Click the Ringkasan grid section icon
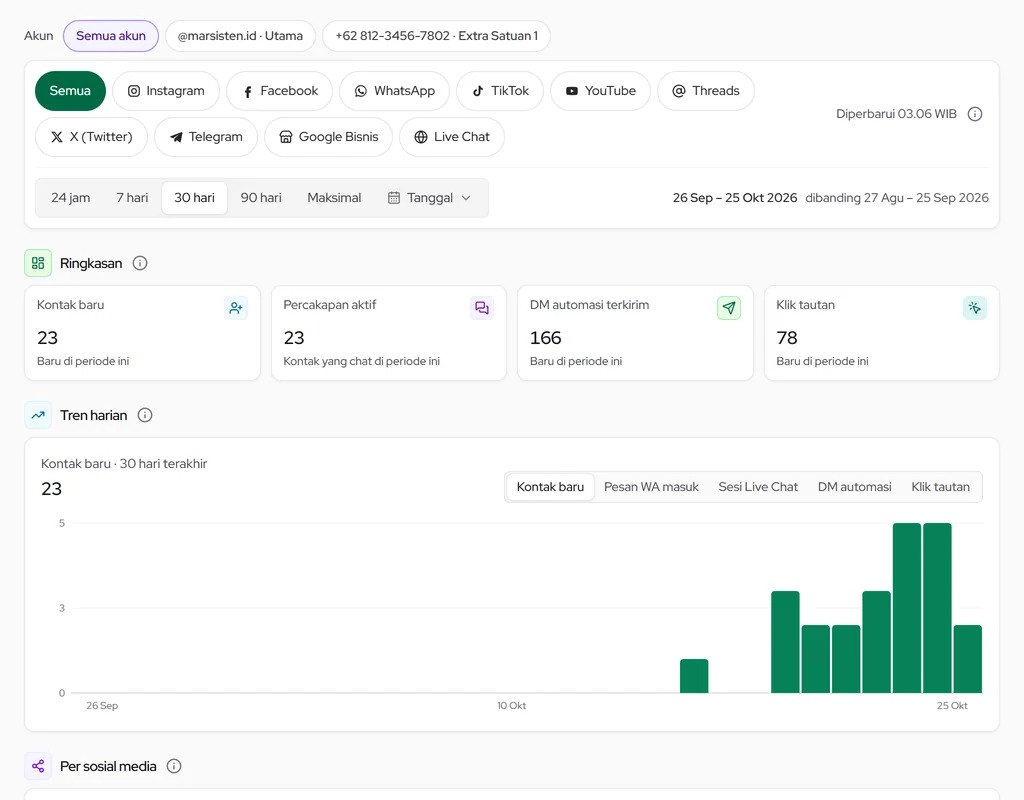Viewport: 1024px width, 800px height. (x=38, y=263)
